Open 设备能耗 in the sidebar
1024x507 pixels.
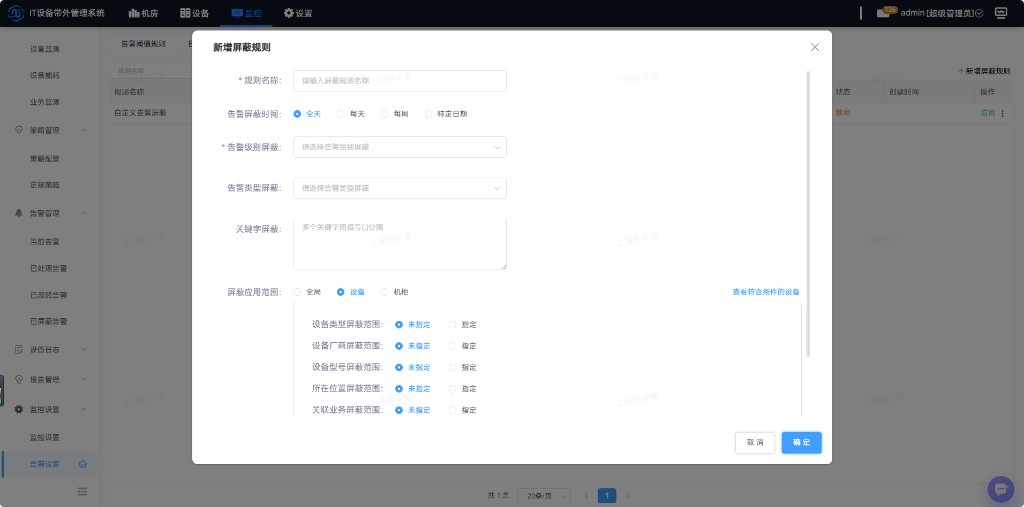coord(44,76)
